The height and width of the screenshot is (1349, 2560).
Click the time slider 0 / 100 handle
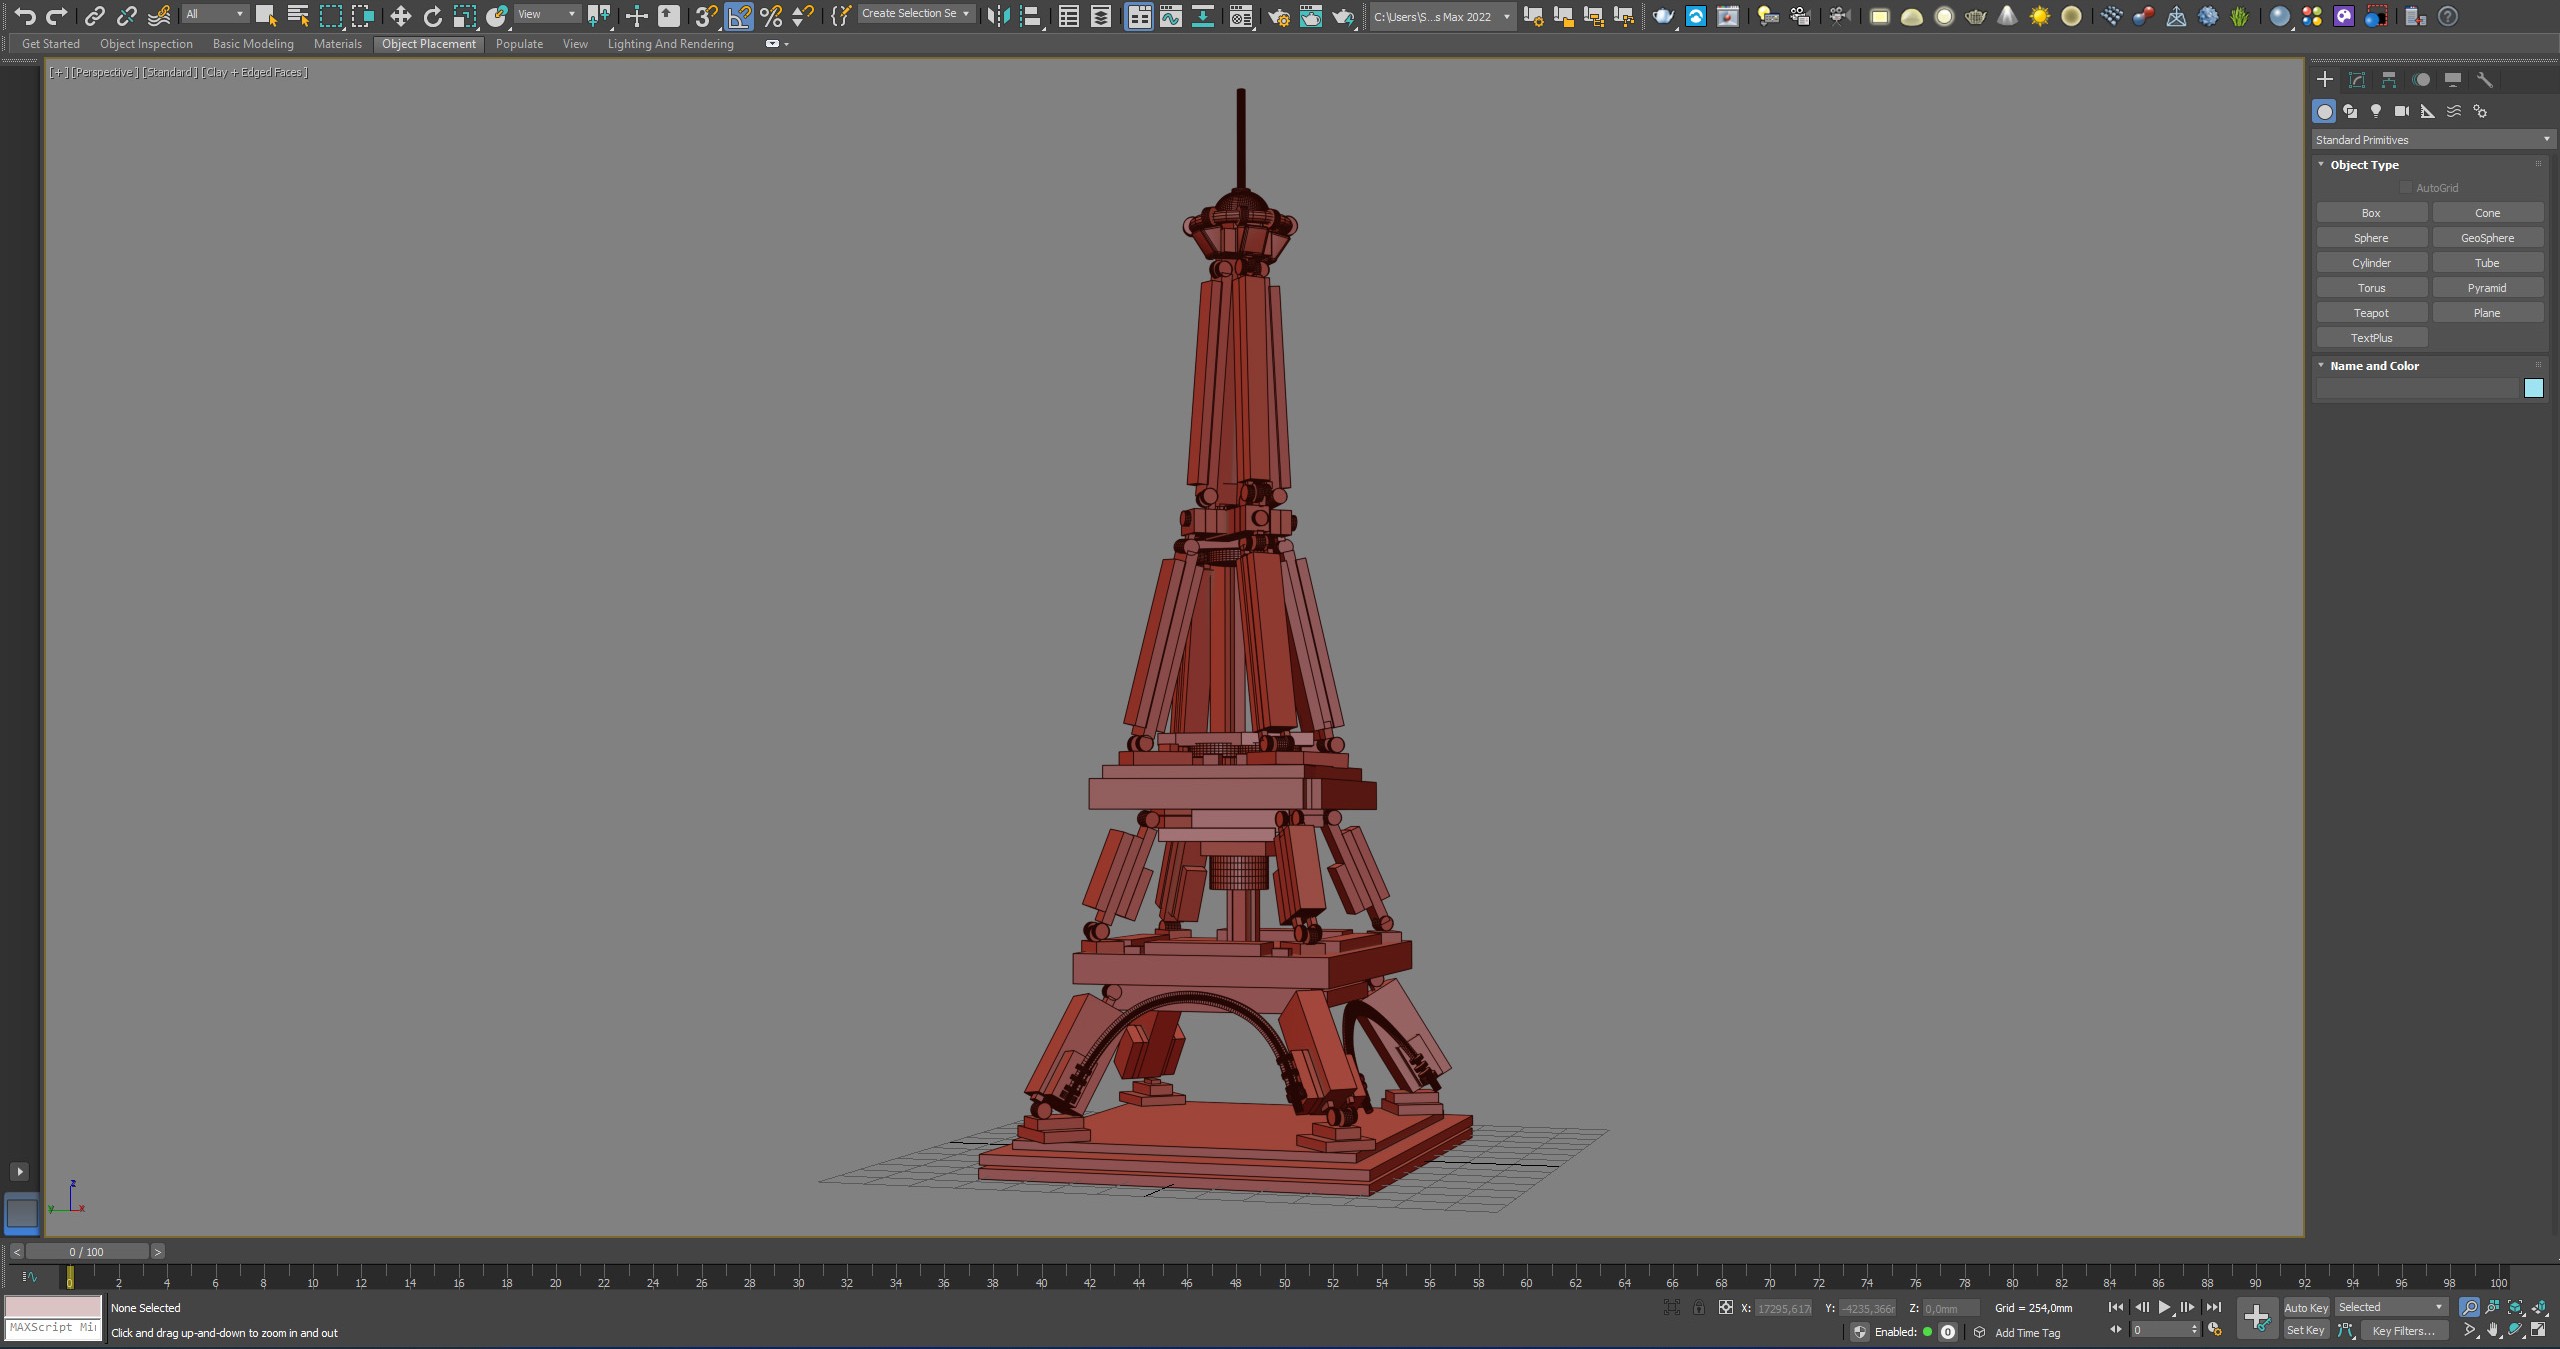tap(87, 1251)
